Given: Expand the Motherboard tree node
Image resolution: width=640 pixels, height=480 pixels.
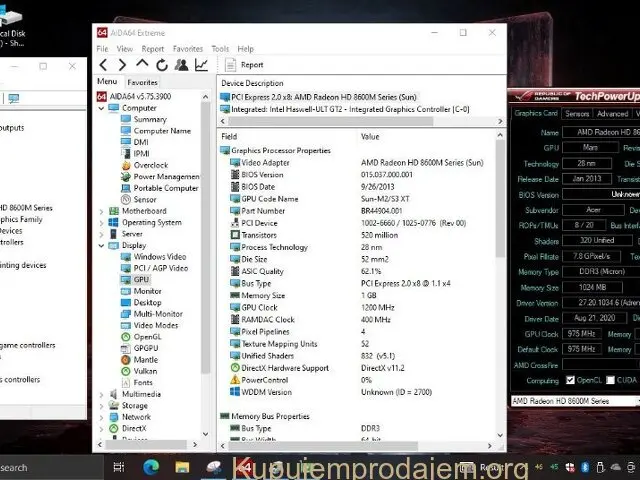Looking at the screenshot, I should (x=101, y=211).
